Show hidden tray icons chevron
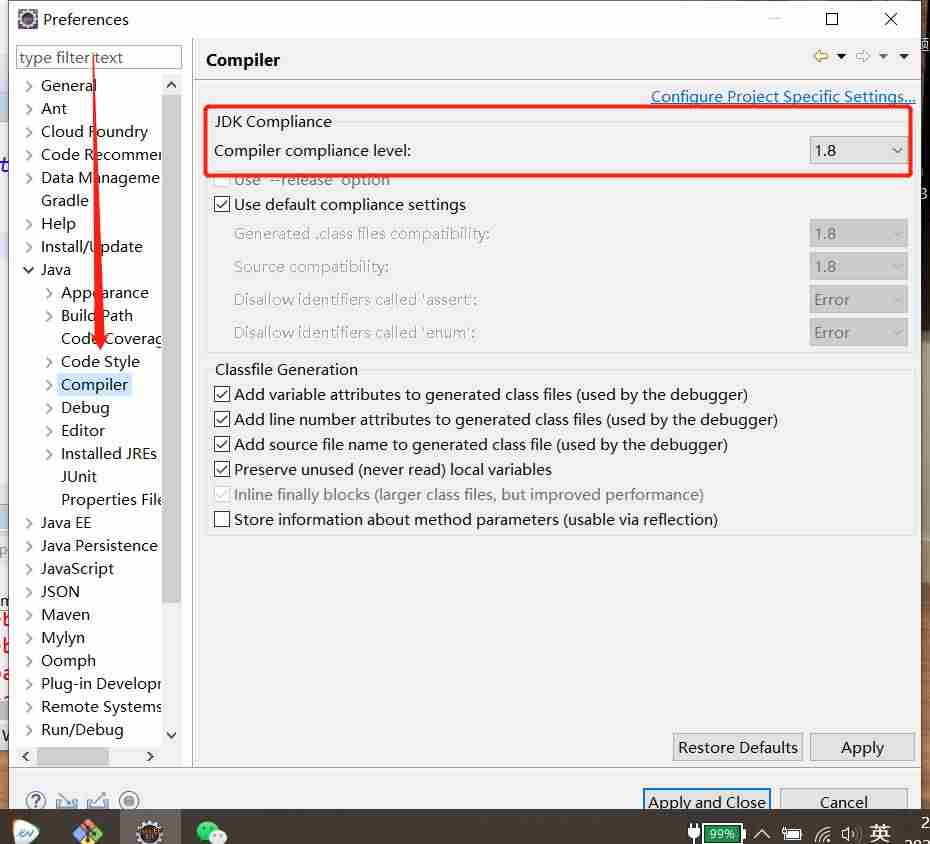Viewport: 930px width, 844px height. coord(762,834)
